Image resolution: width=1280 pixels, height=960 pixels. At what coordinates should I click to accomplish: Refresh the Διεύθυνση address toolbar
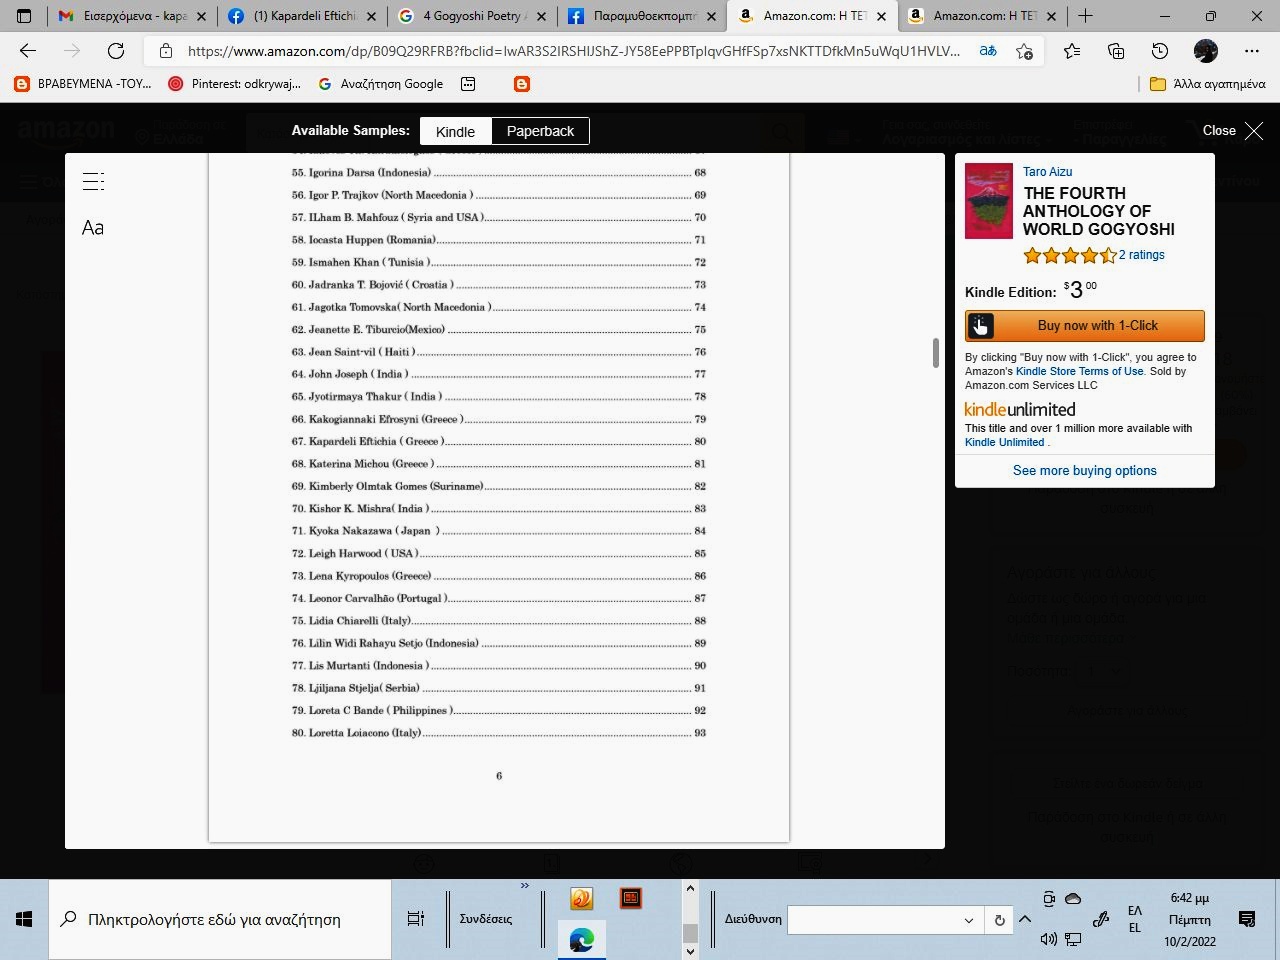click(x=999, y=920)
